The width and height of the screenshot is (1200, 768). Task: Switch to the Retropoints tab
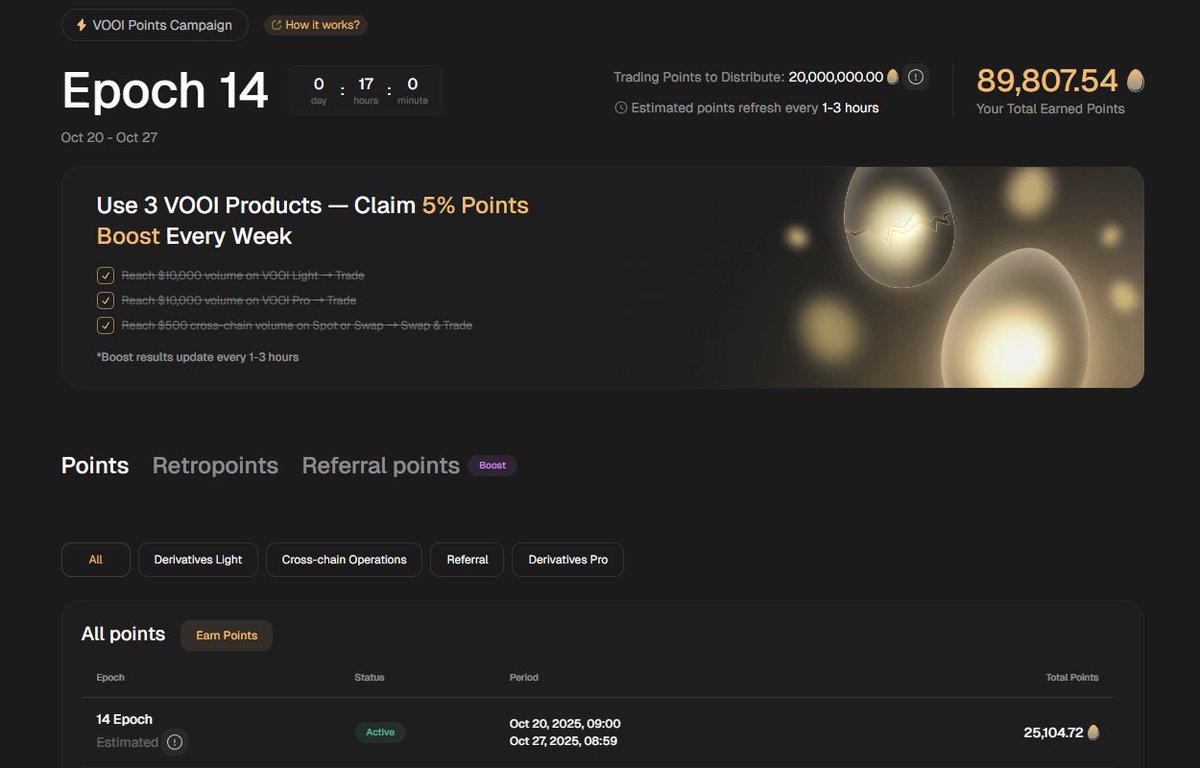[215, 465]
